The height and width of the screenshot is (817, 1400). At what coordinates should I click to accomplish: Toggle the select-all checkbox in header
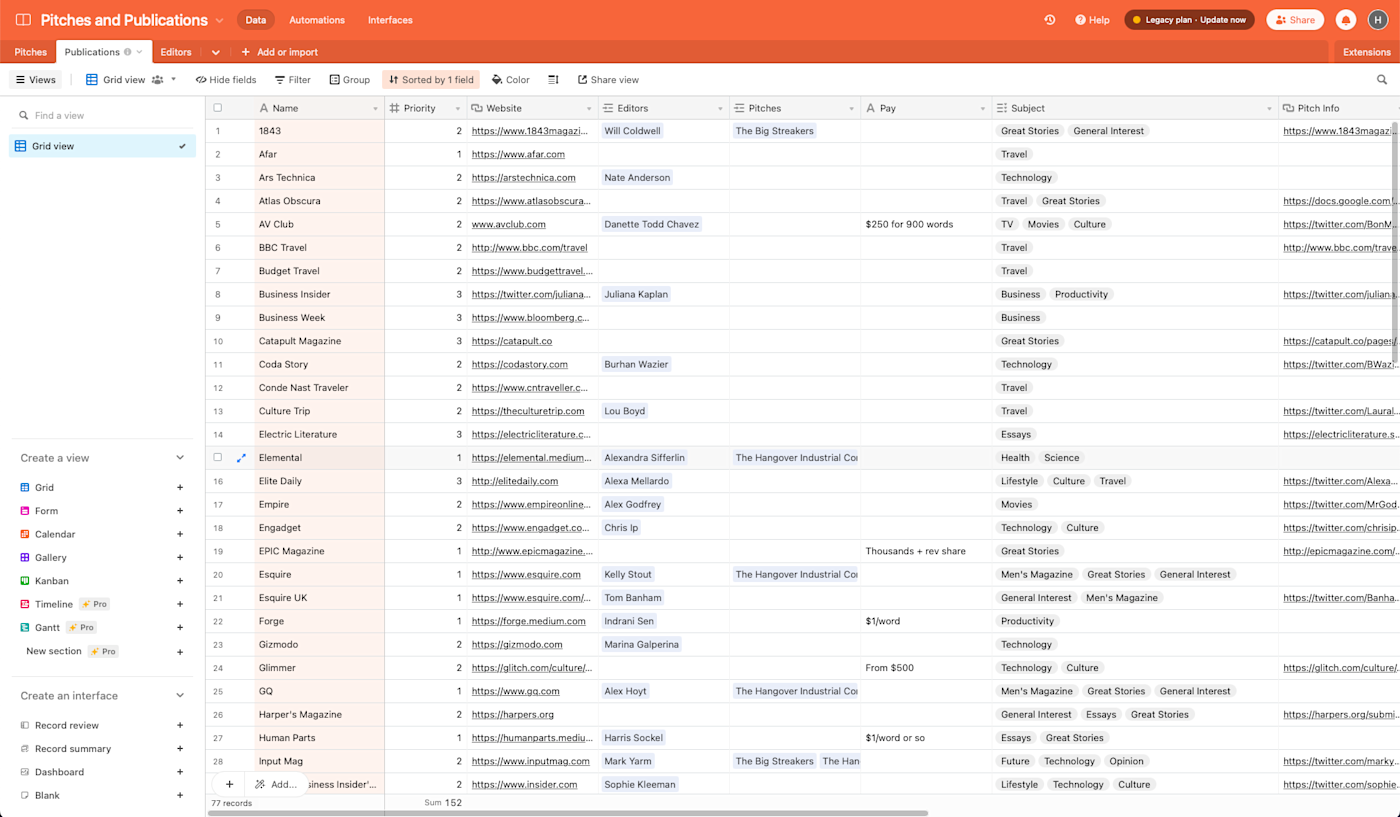[217, 108]
